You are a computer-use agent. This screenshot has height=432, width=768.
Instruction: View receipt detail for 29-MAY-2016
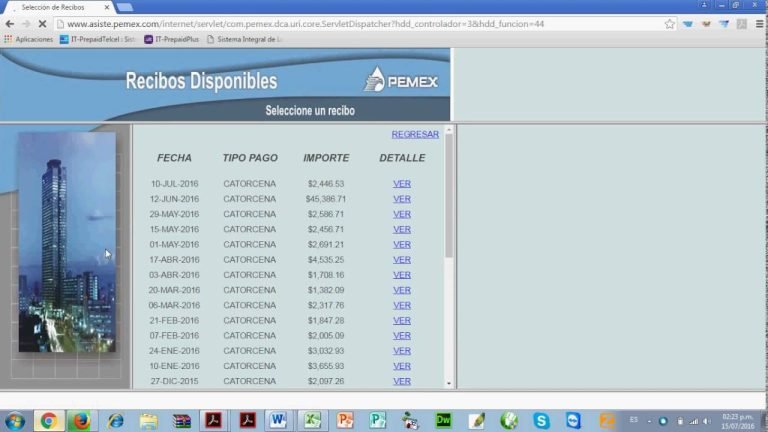click(402, 214)
